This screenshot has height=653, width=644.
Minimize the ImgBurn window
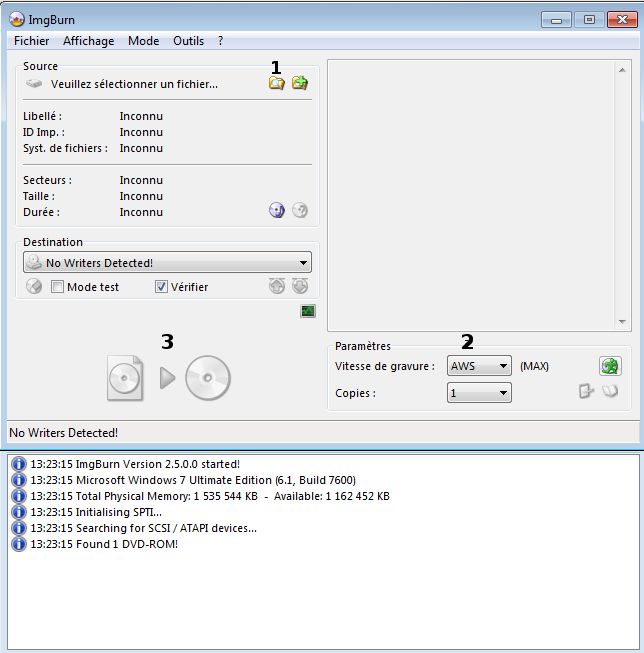pos(556,20)
